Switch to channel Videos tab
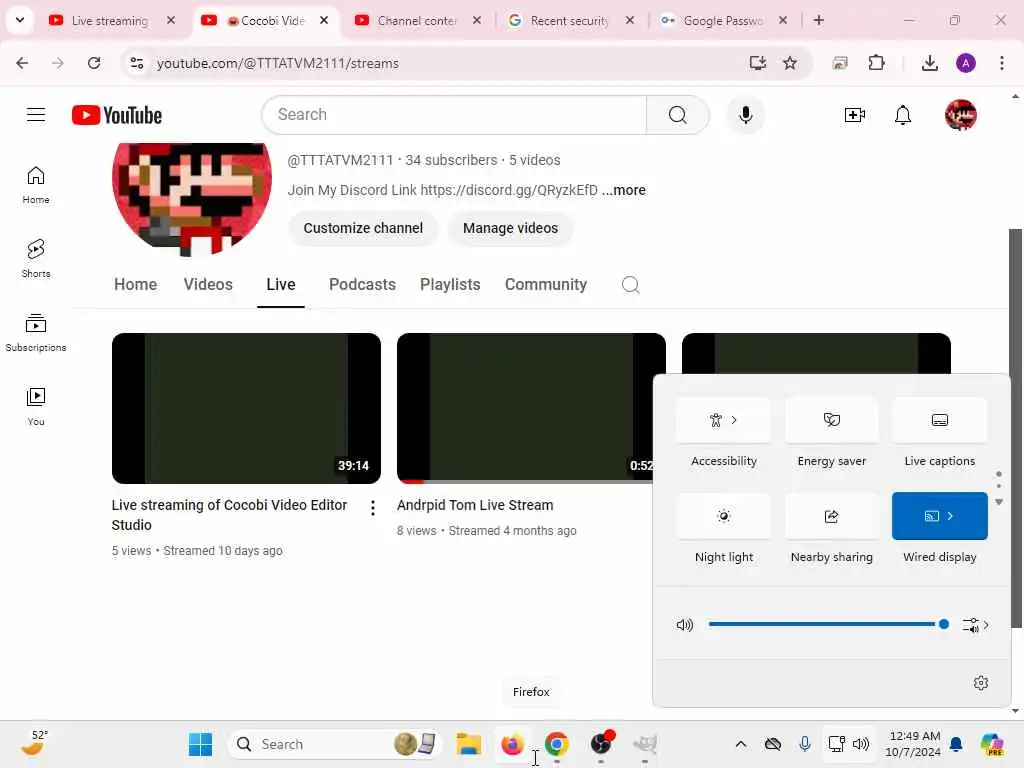This screenshot has height=768, width=1024. [208, 285]
